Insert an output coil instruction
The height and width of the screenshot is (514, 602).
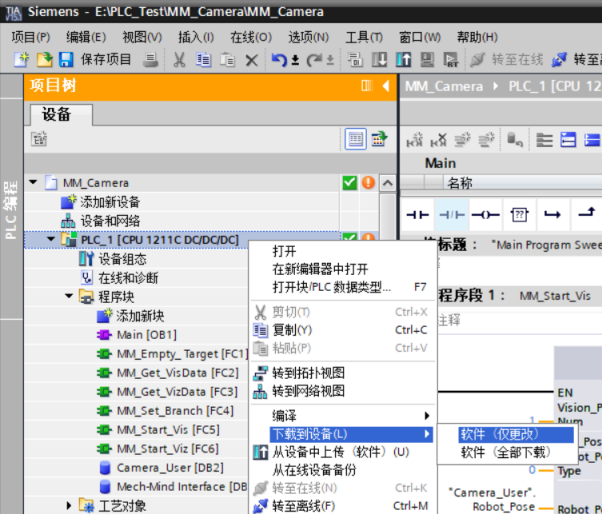pos(486,214)
